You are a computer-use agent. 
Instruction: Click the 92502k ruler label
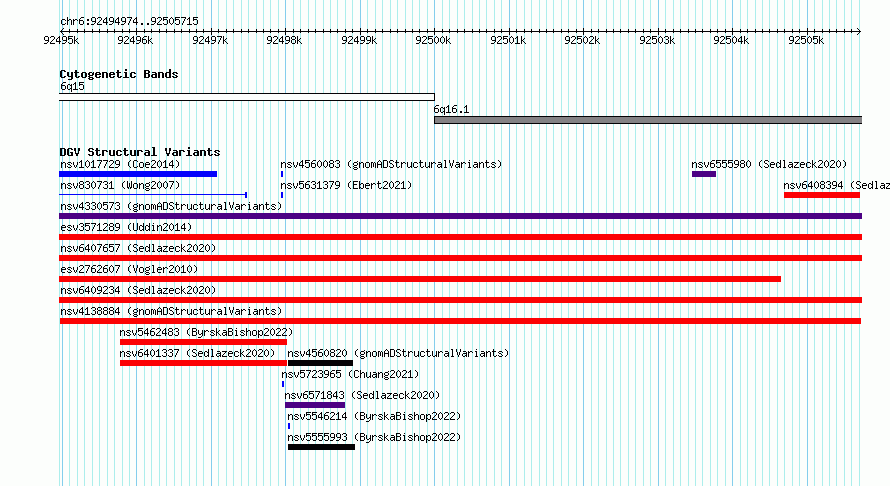point(582,40)
